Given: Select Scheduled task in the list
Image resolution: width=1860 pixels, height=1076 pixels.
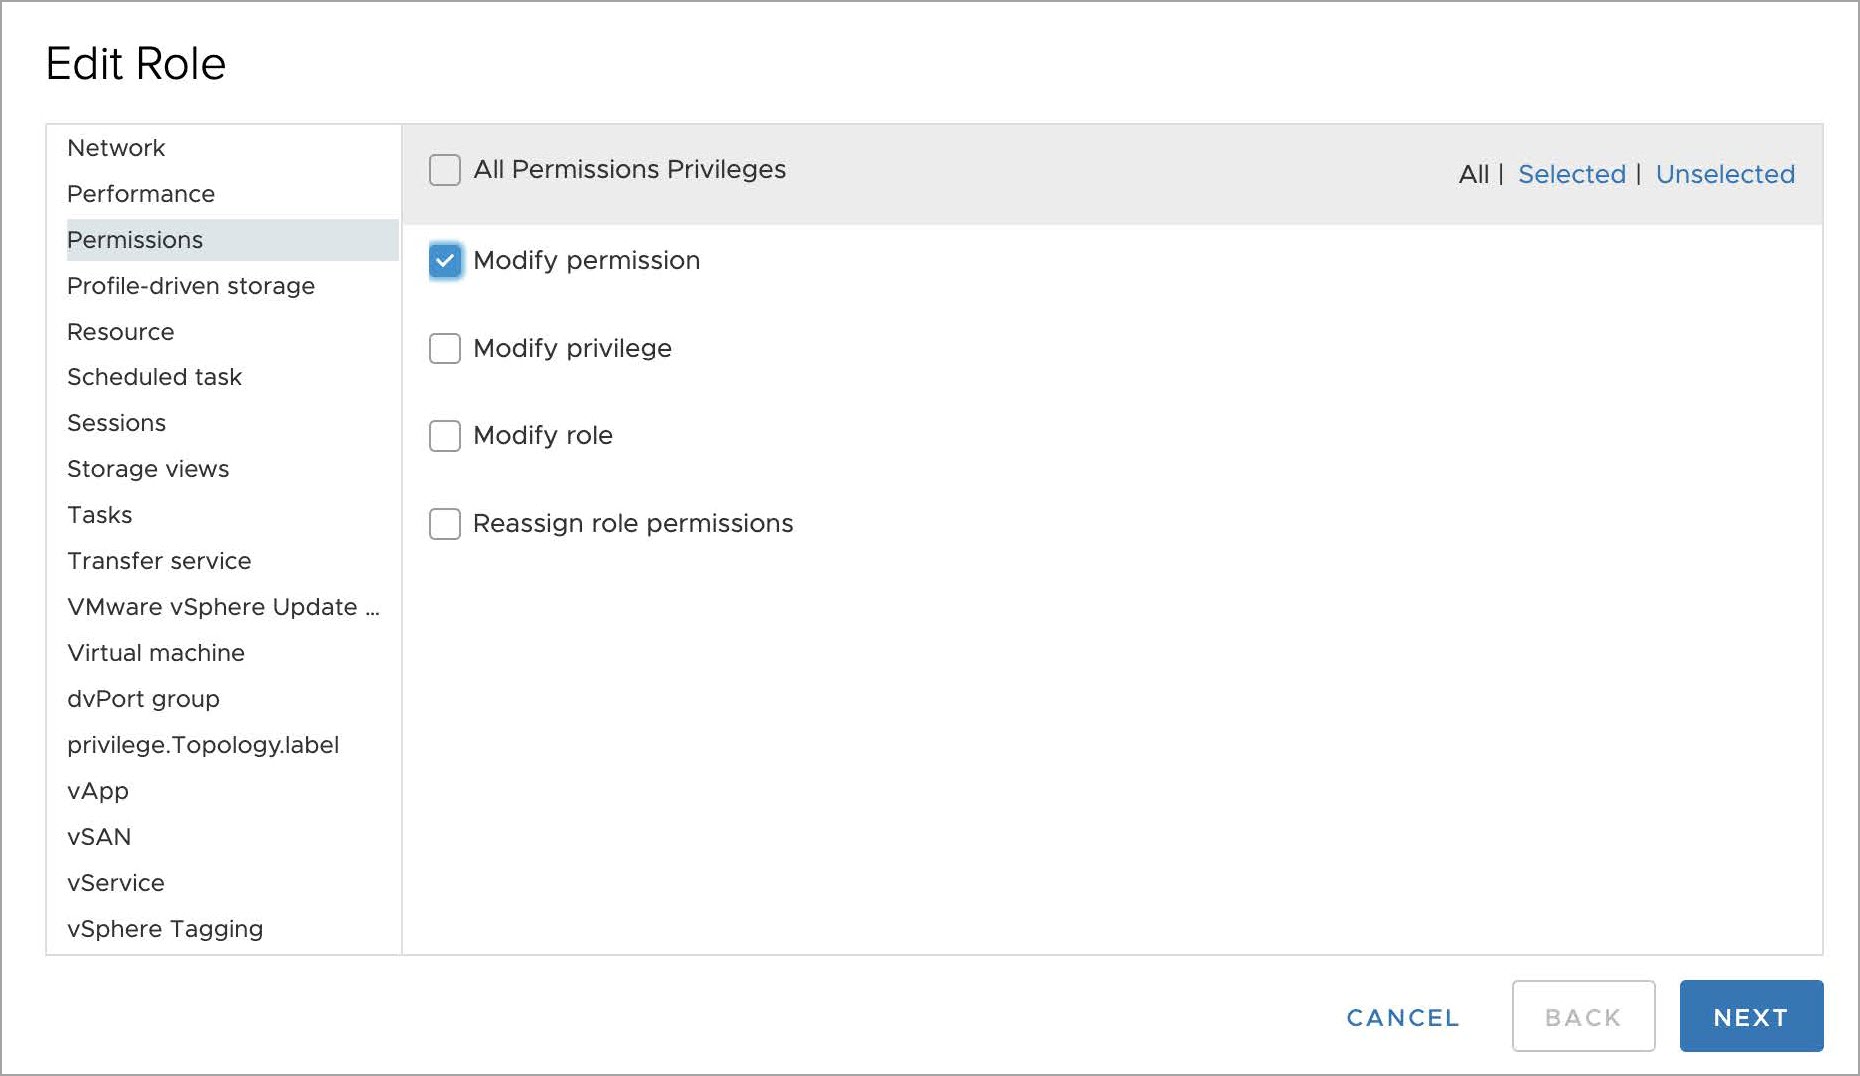Looking at the screenshot, I should point(154,377).
